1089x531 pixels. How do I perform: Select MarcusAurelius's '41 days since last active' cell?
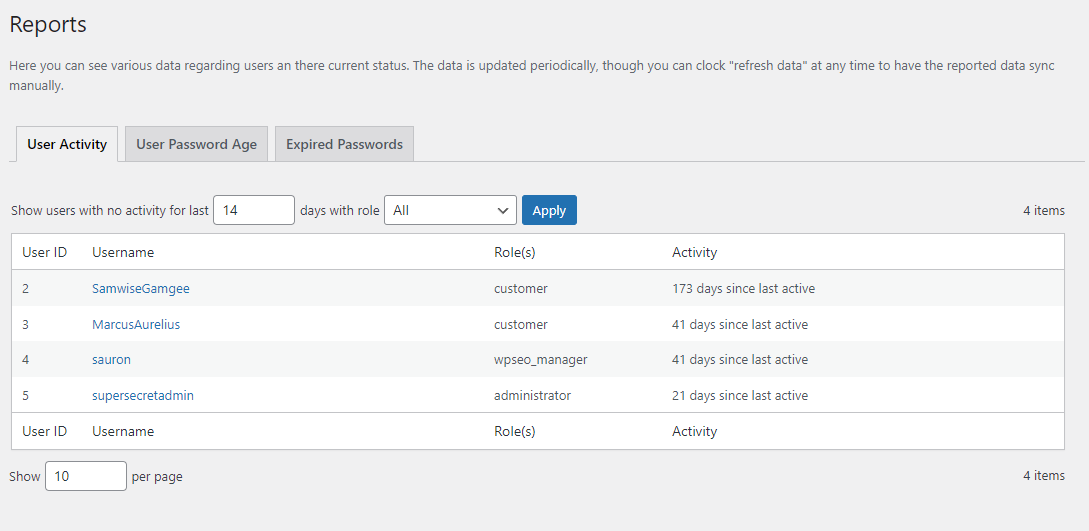tap(740, 324)
